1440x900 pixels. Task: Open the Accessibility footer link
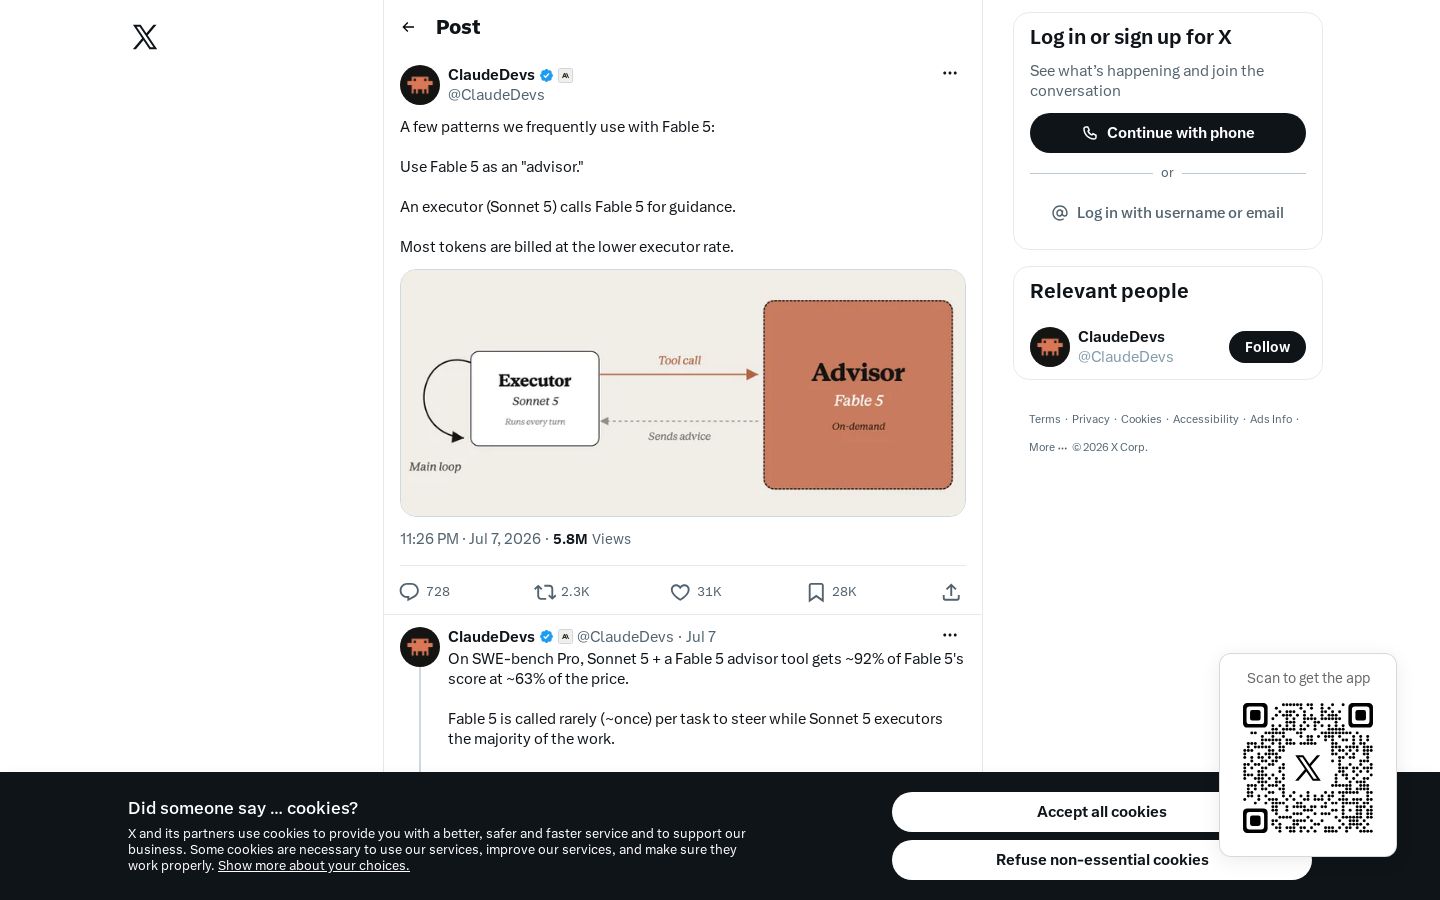click(1205, 419)
